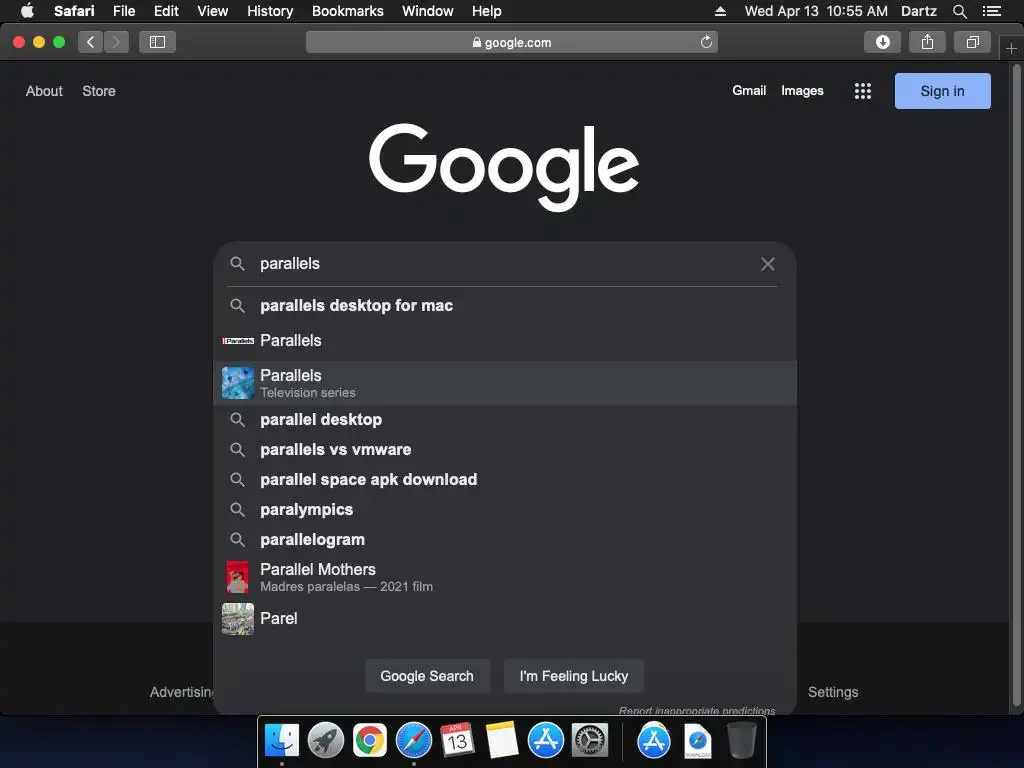Select suggestion parallels vs vmware

[505, 450]
